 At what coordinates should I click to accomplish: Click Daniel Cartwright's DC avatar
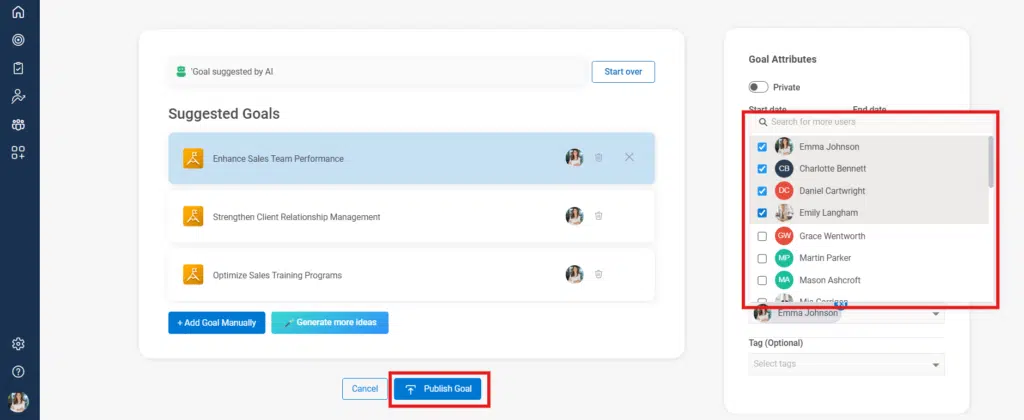pos(784,191)
